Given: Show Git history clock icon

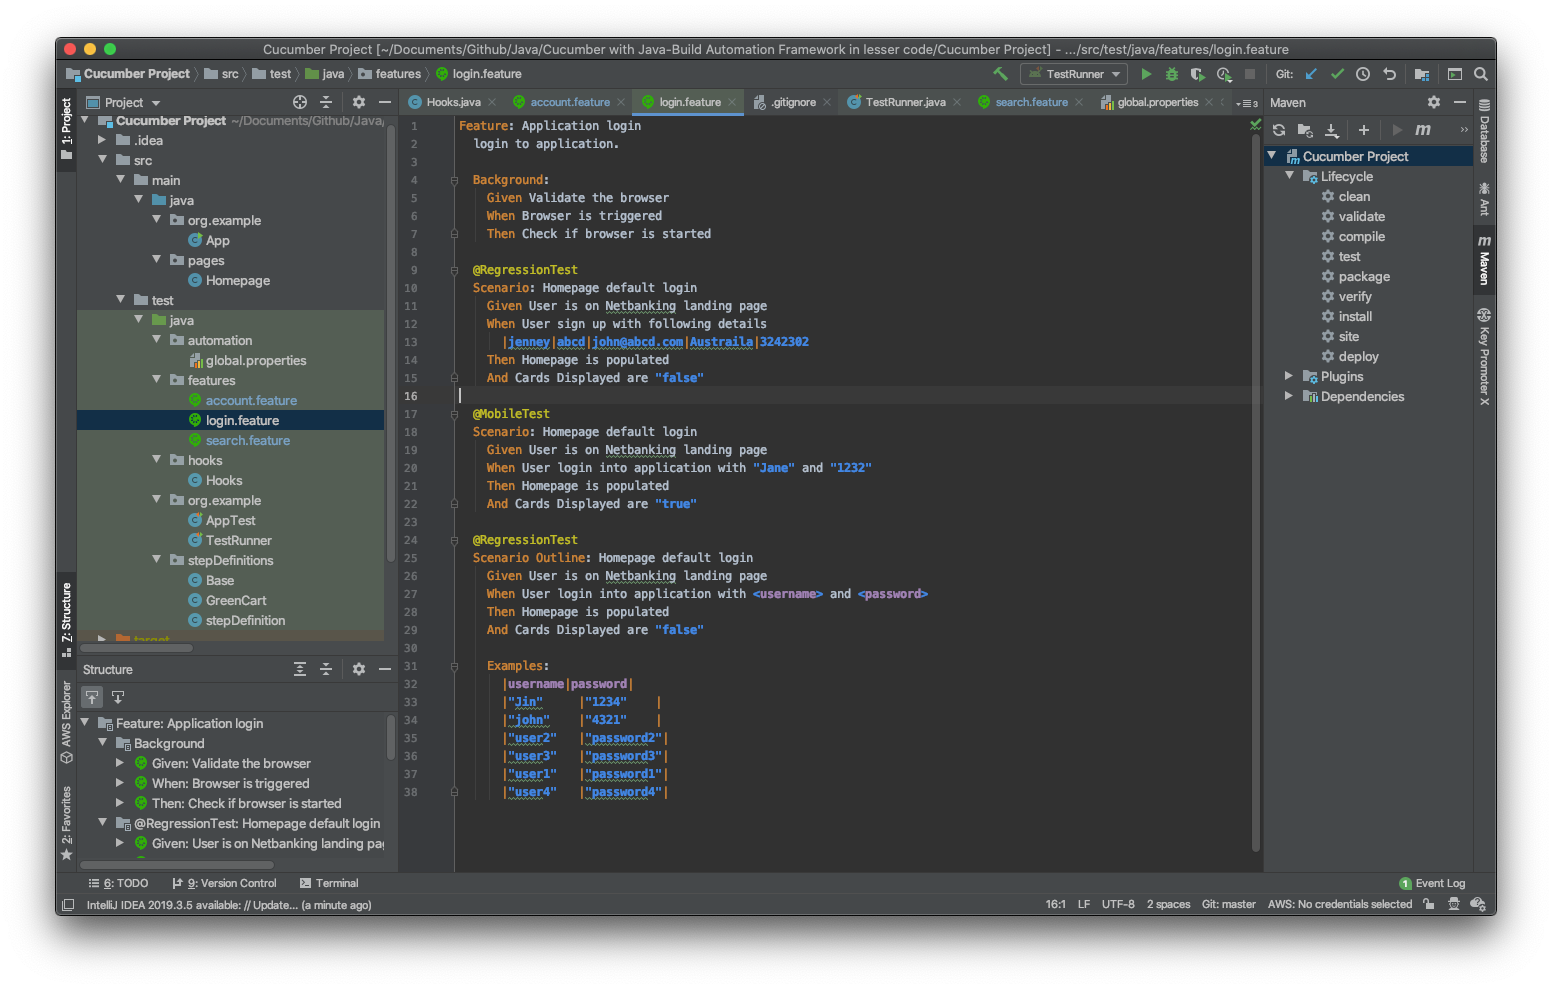Looking at the screenshot, I should [1363, 74].
